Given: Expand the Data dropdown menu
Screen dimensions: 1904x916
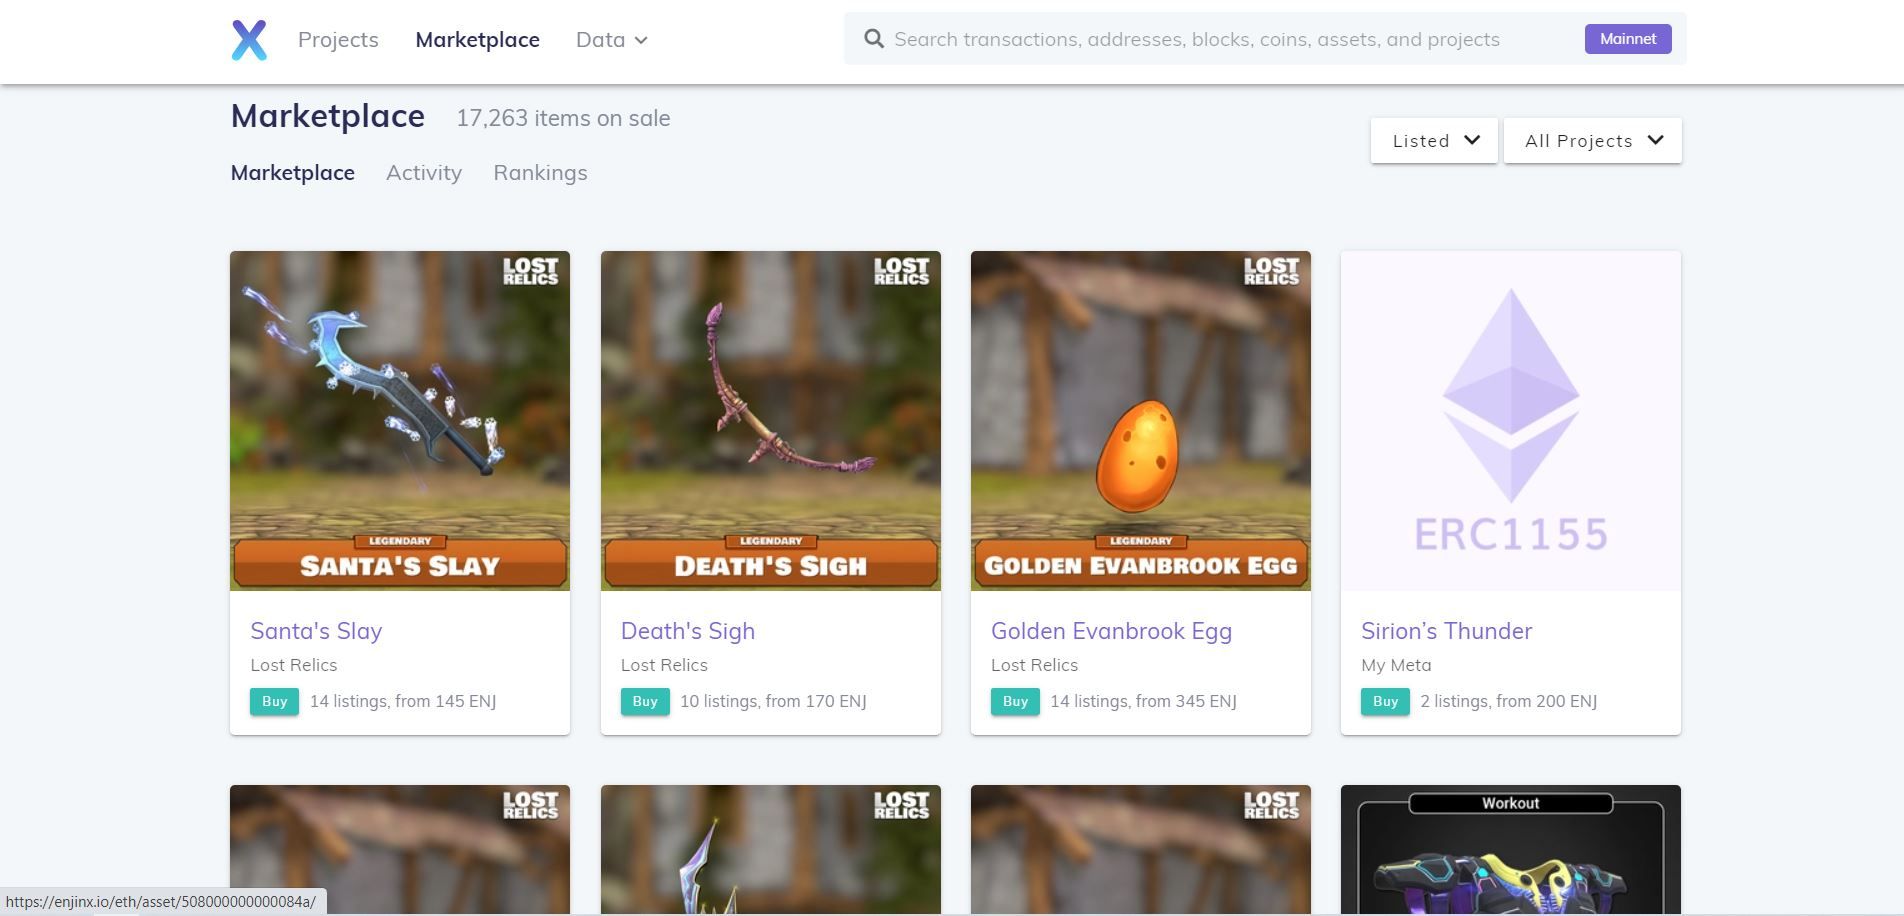Looking at the screenshot, I should pyautogui.click(x=612, y=40).
